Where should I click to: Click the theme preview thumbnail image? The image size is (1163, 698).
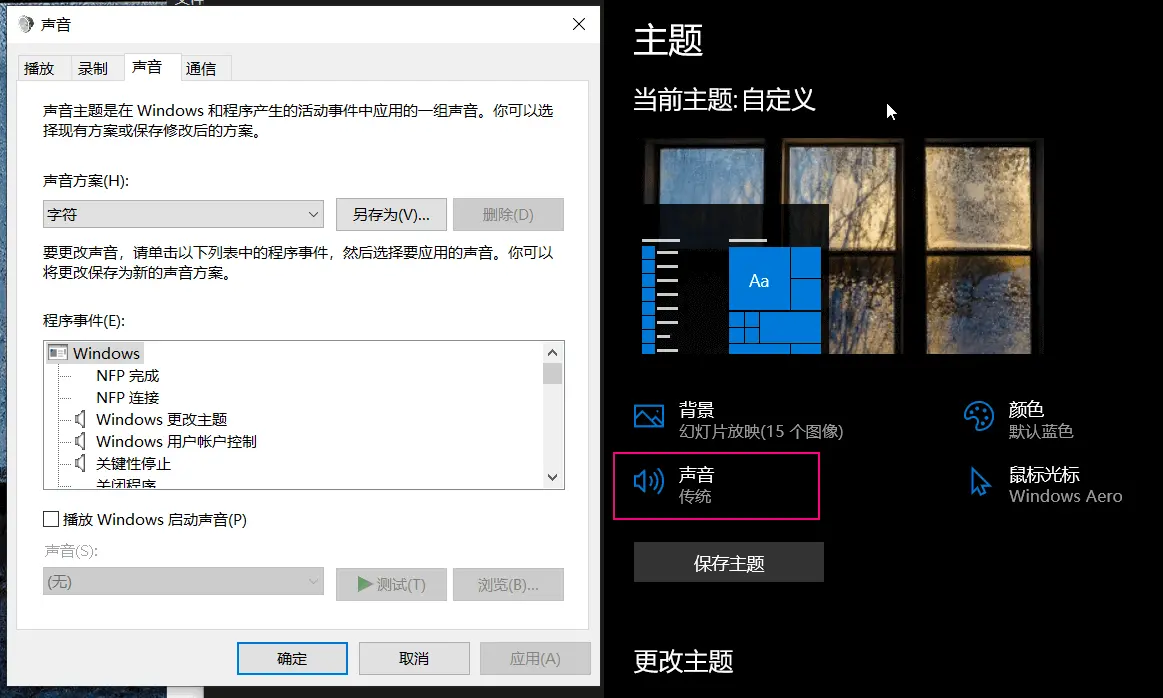point(843,246)
